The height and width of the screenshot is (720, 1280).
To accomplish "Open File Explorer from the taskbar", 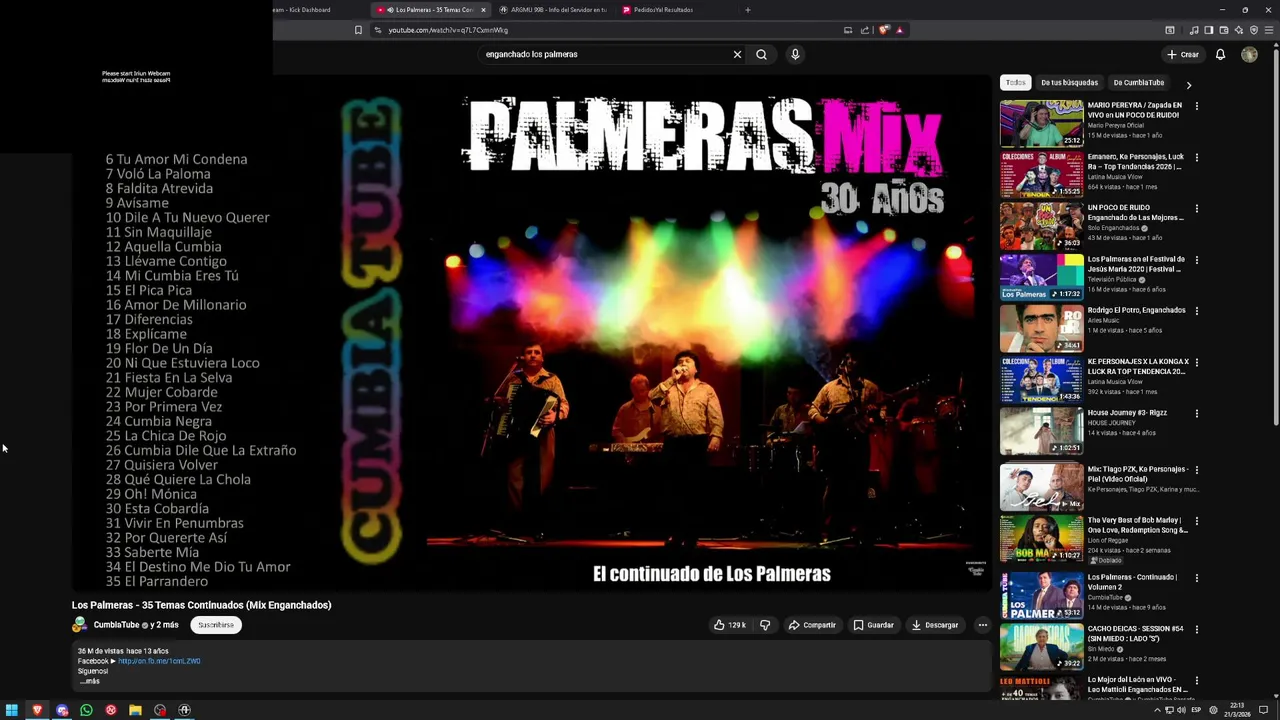I will click(x=135, y=710).
